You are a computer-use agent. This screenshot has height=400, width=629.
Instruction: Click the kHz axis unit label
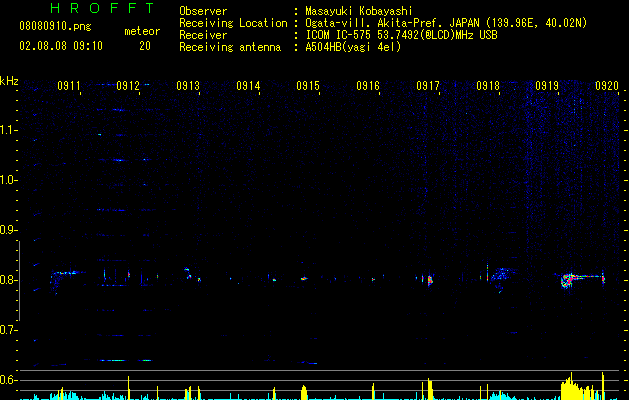pyautogui.click(x=9, y=81)
